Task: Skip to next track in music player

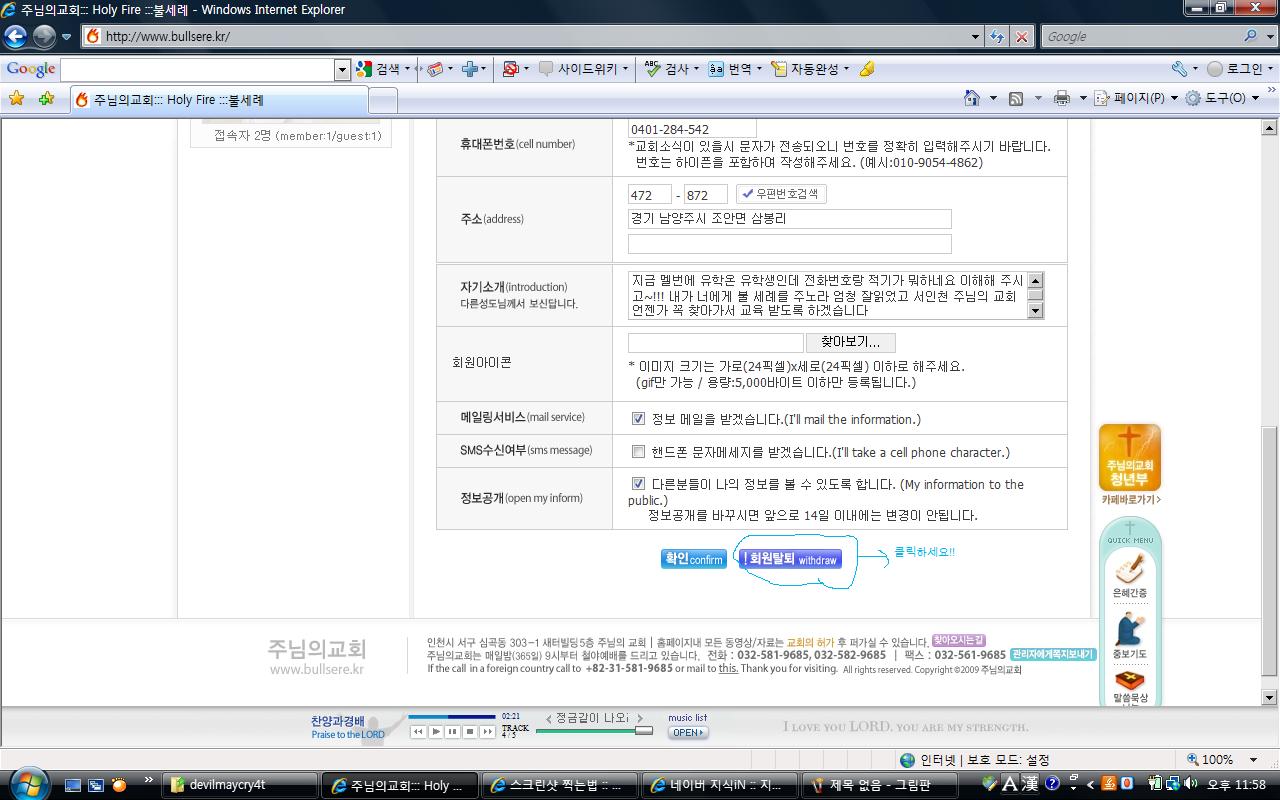Action: [487, 732]
